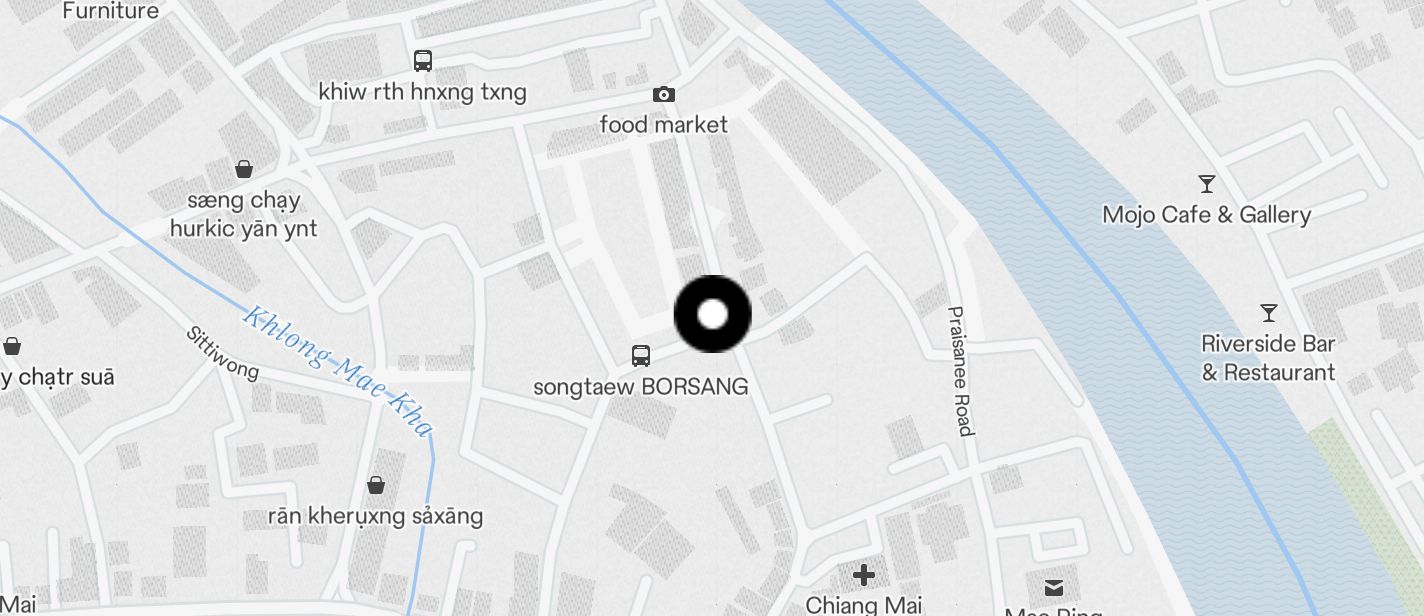1424x616 pixels.
Task: Select the khiw rth hnxng txng bus icon
Action: click(x=423, y=60)
